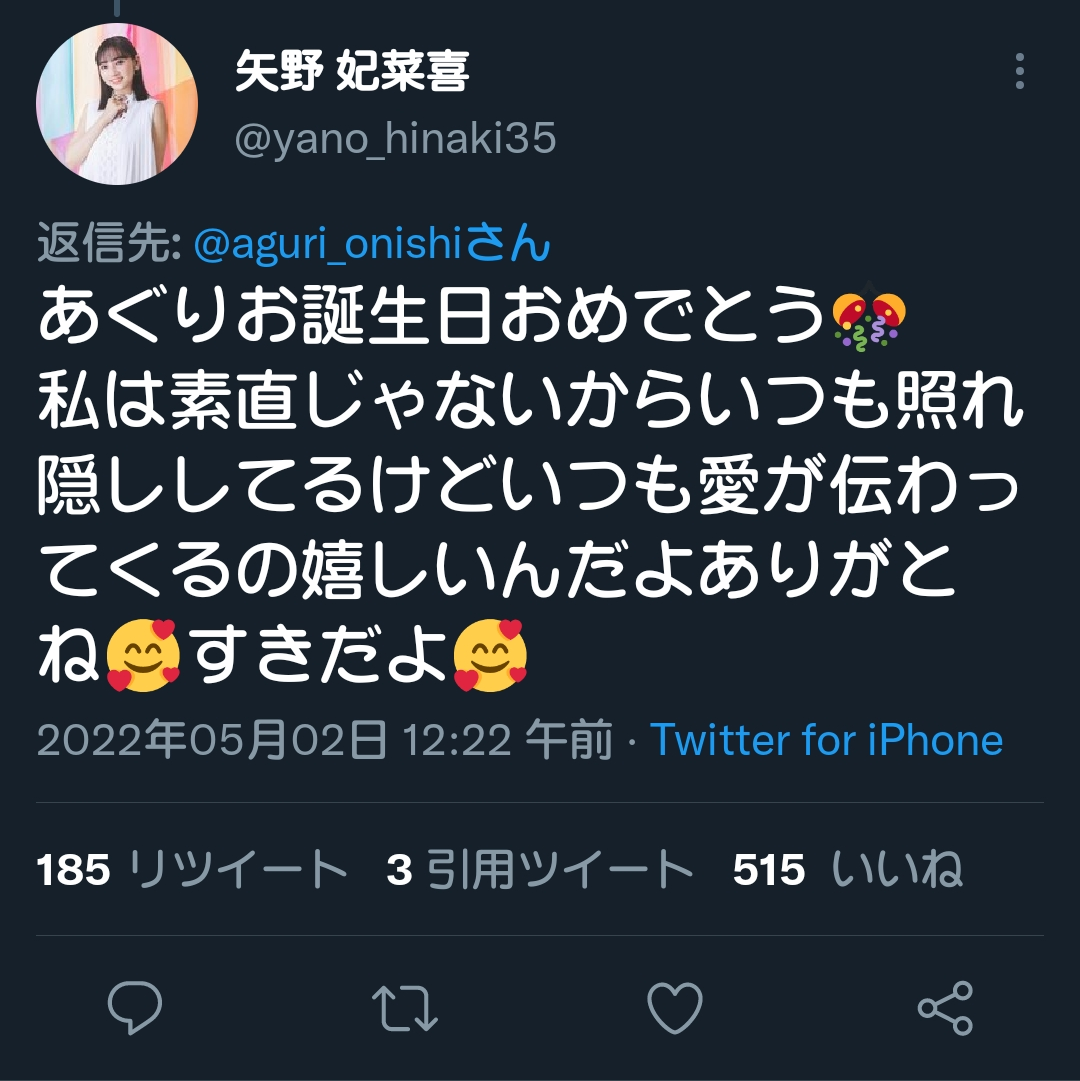
Task: Tap the 返信先 reply-to label
Action: pos(109,243)
